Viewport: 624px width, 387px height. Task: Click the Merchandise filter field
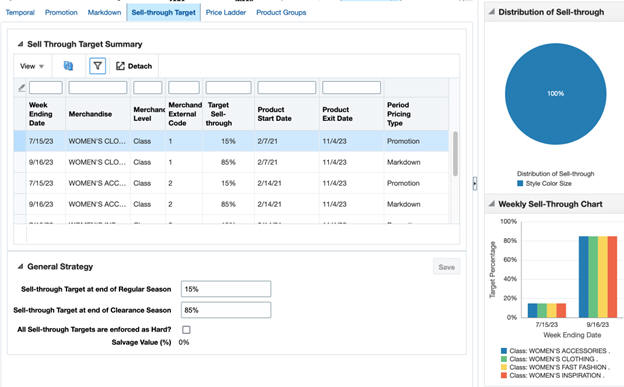98,87
